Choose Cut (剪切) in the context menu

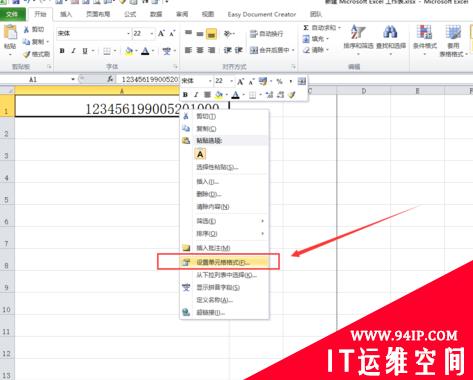(224, 116)
